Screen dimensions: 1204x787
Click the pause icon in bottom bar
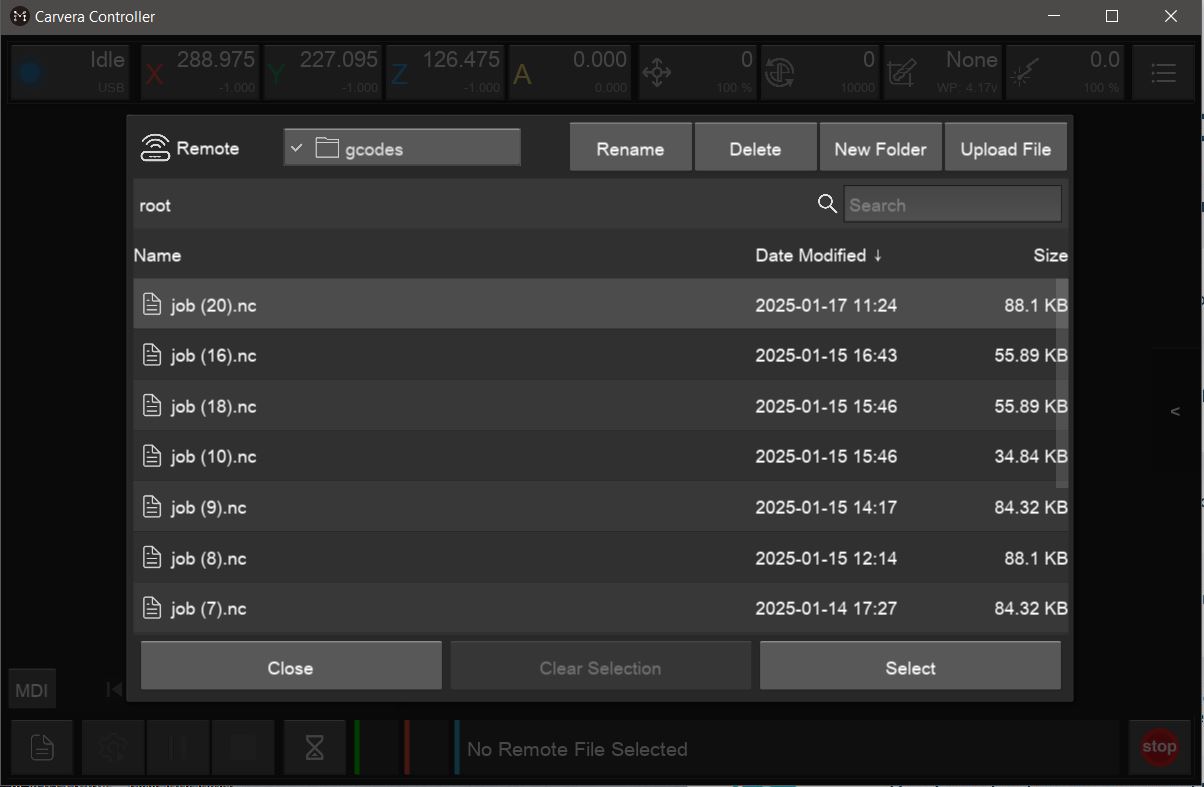178,747
